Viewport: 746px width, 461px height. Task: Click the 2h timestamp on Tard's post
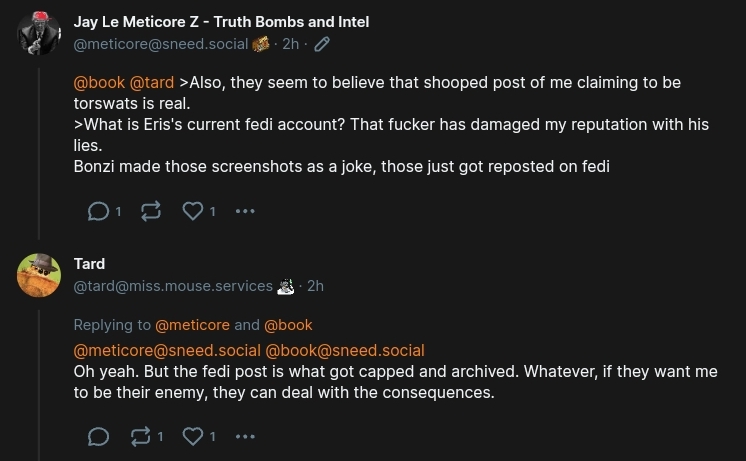[315, 286]
